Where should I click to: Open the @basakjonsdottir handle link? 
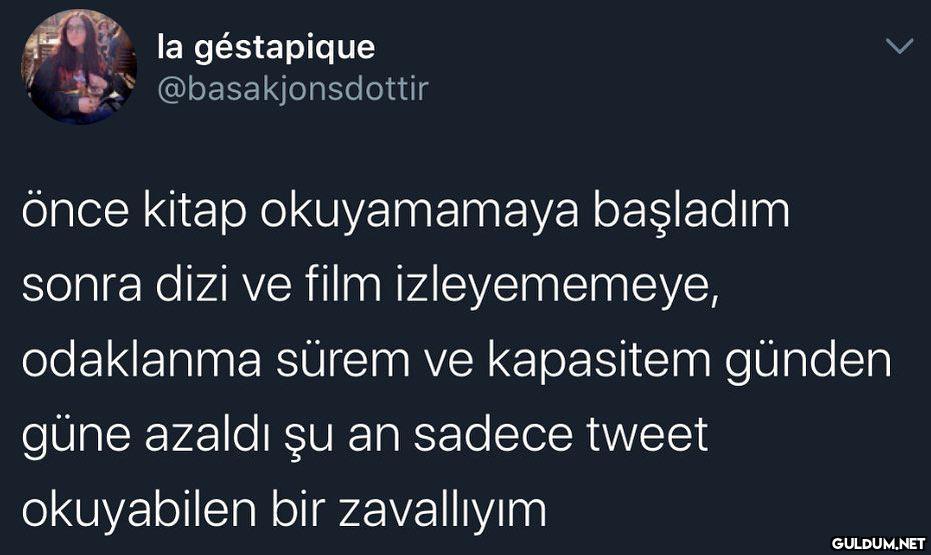coord(293,90)
